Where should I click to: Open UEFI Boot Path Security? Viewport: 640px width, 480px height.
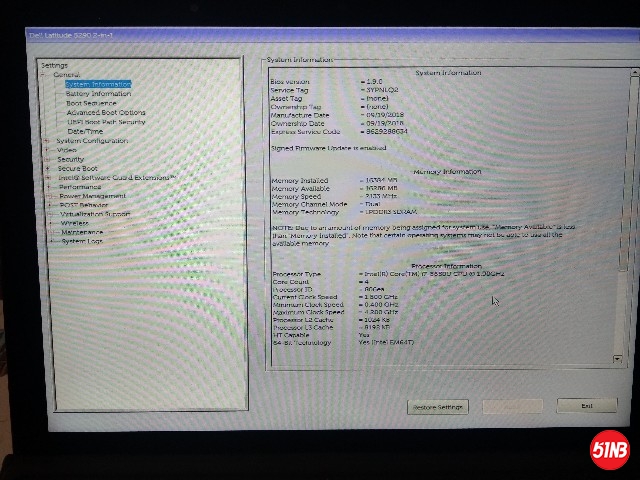(106, 122)
